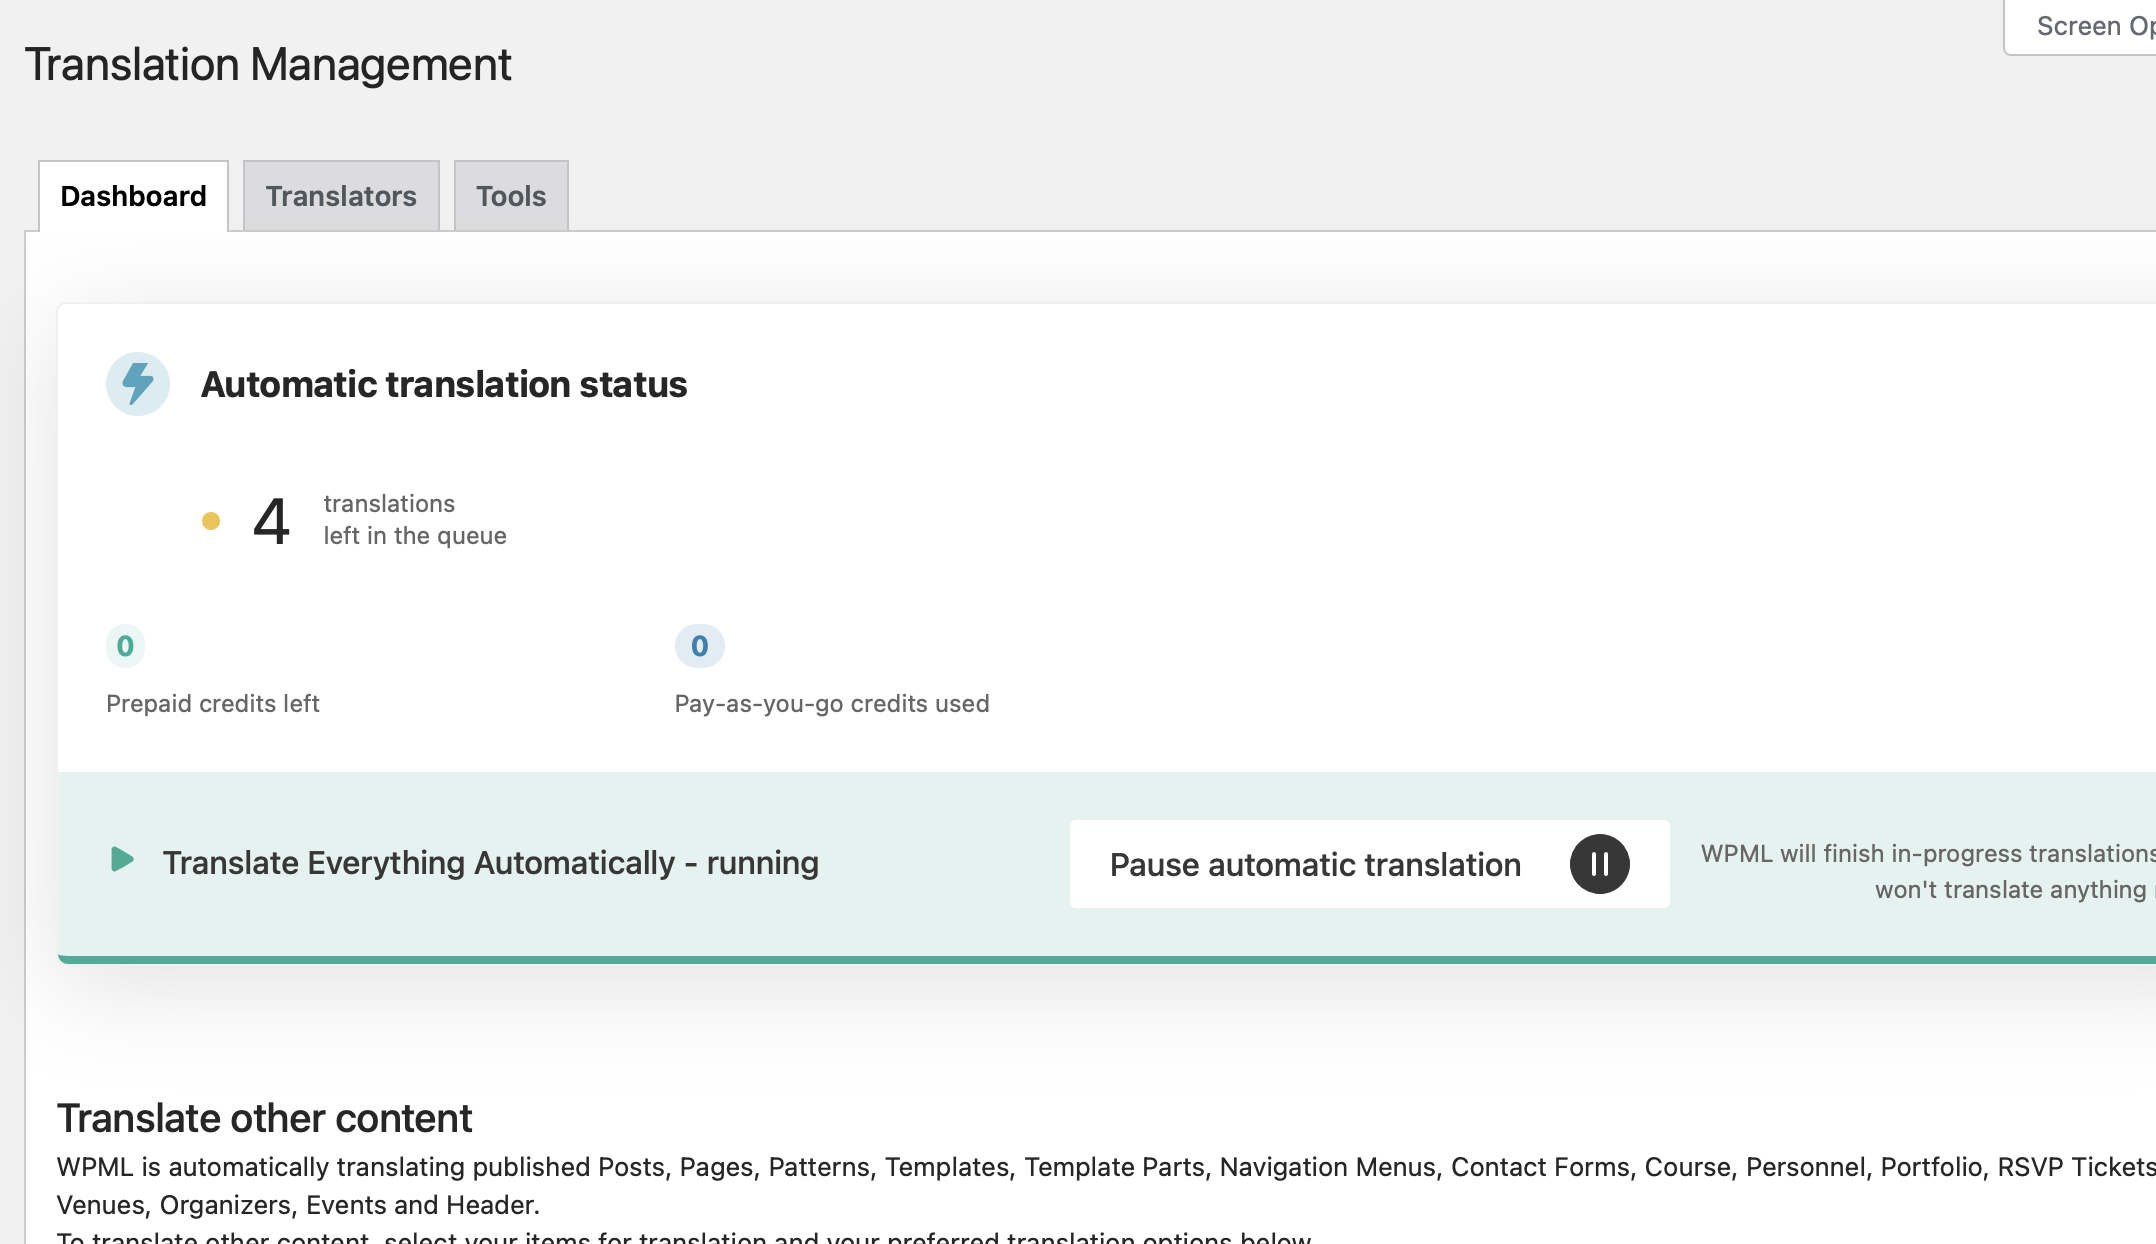2156x1244 pixels.
Task: Click the prepaid credits zero badge
Action: tap(125, 646)
